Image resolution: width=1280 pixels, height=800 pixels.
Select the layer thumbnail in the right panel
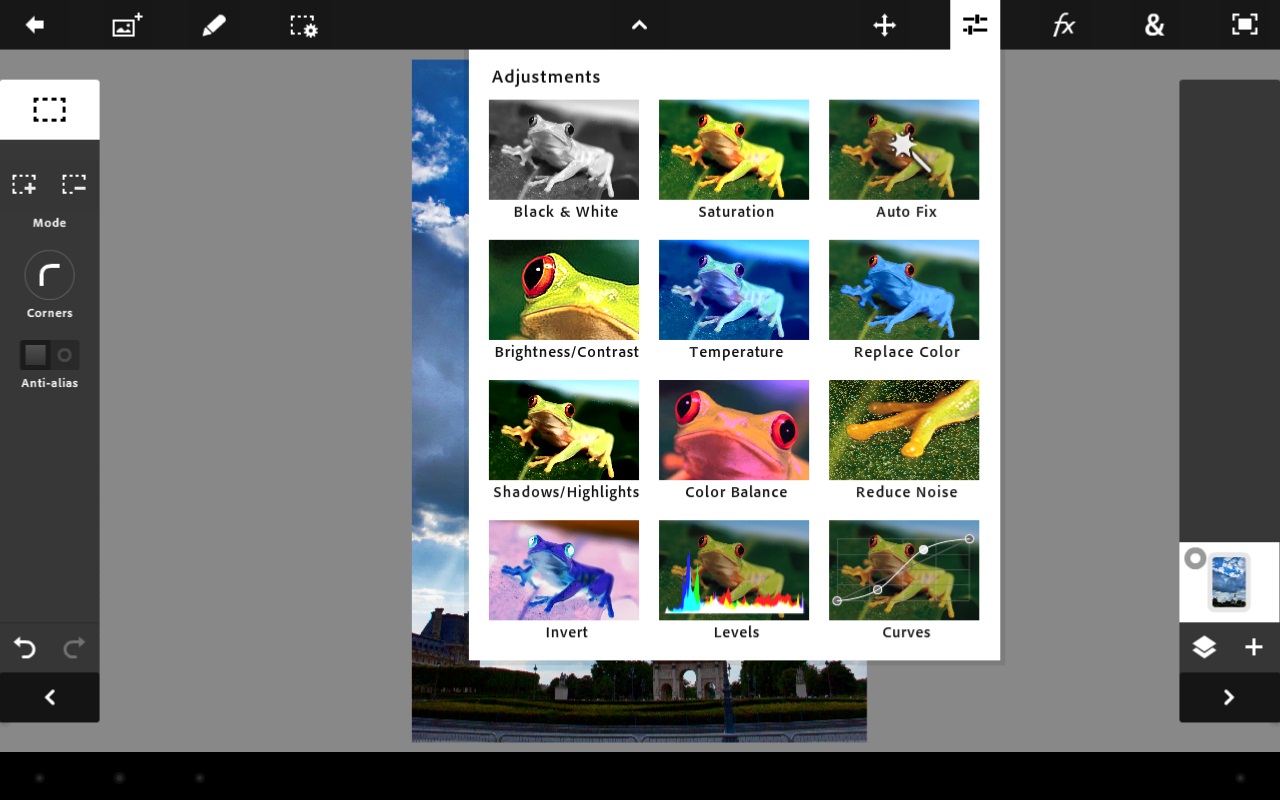coord(1229,582)
